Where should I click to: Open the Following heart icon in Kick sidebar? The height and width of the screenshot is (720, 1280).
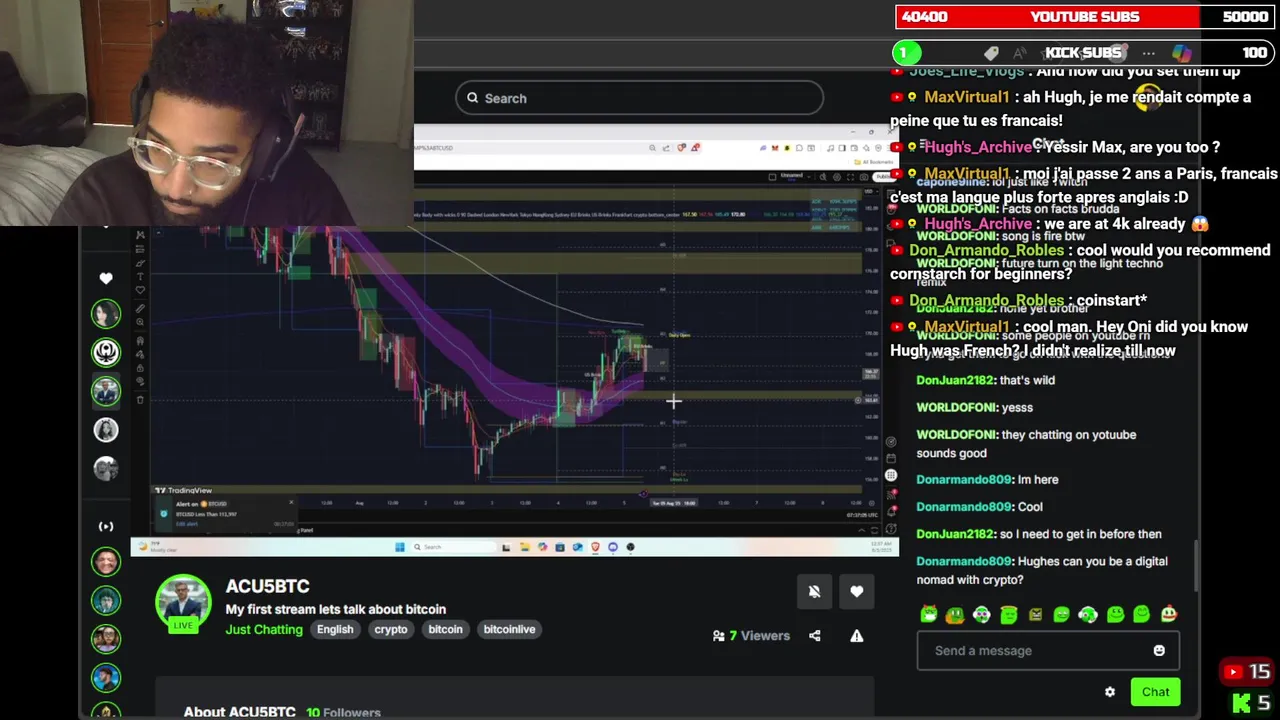[x=106, y=278]
